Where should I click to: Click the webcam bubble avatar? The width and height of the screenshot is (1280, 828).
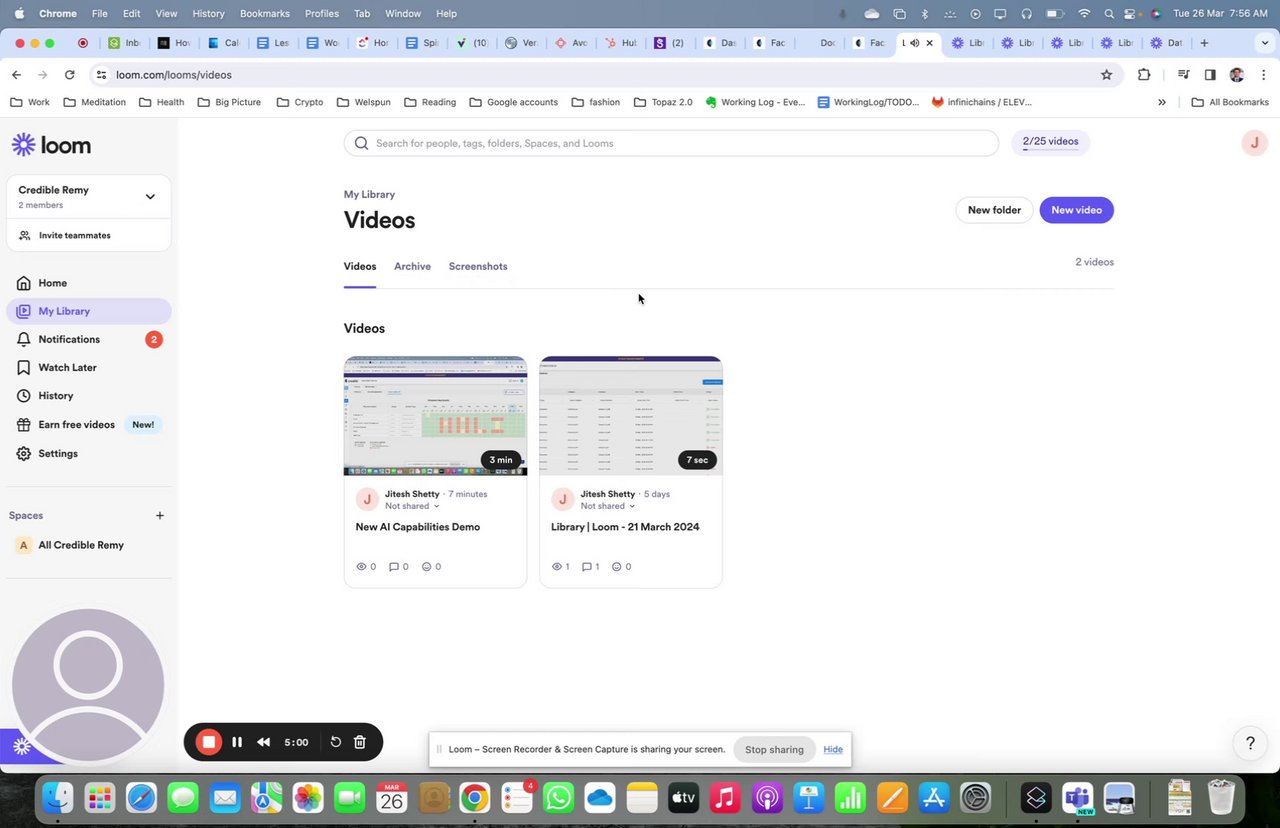point(88,686)
